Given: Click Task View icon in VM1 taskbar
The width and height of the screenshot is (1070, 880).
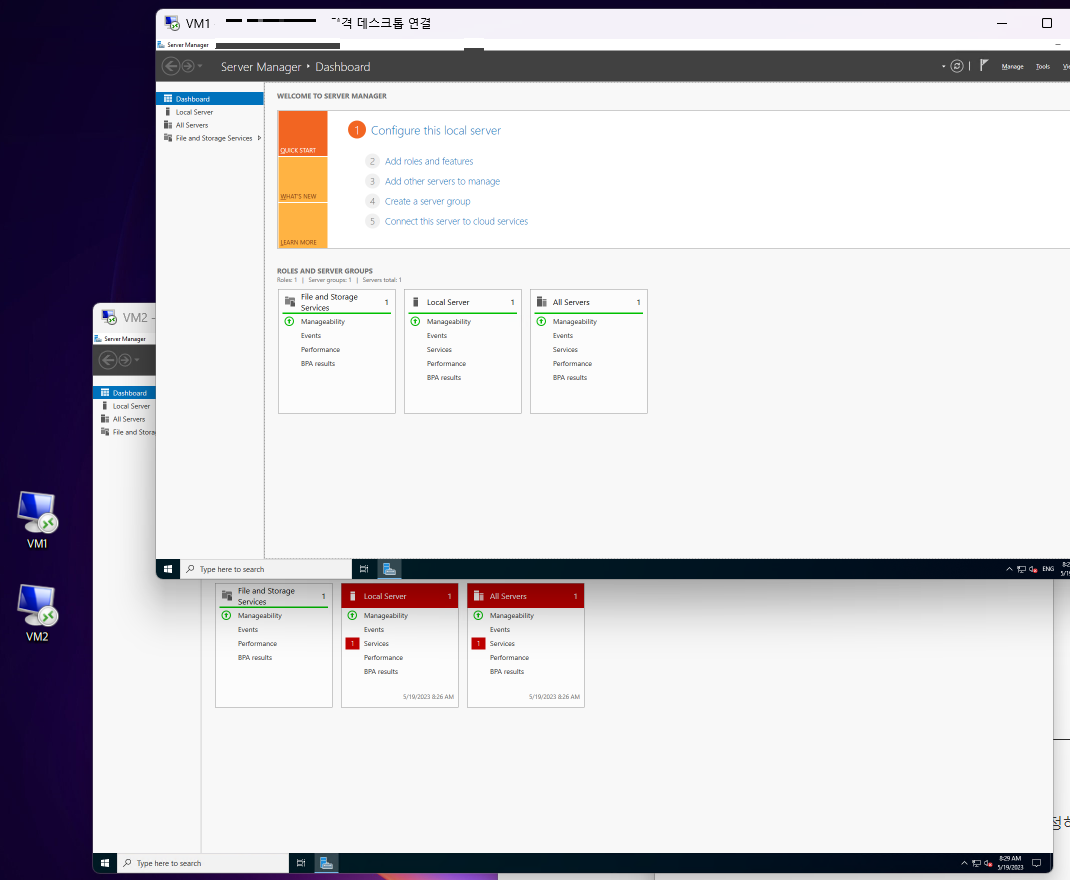Looking at the screenshot, I should pyautogui.click(x=364, y=569).
